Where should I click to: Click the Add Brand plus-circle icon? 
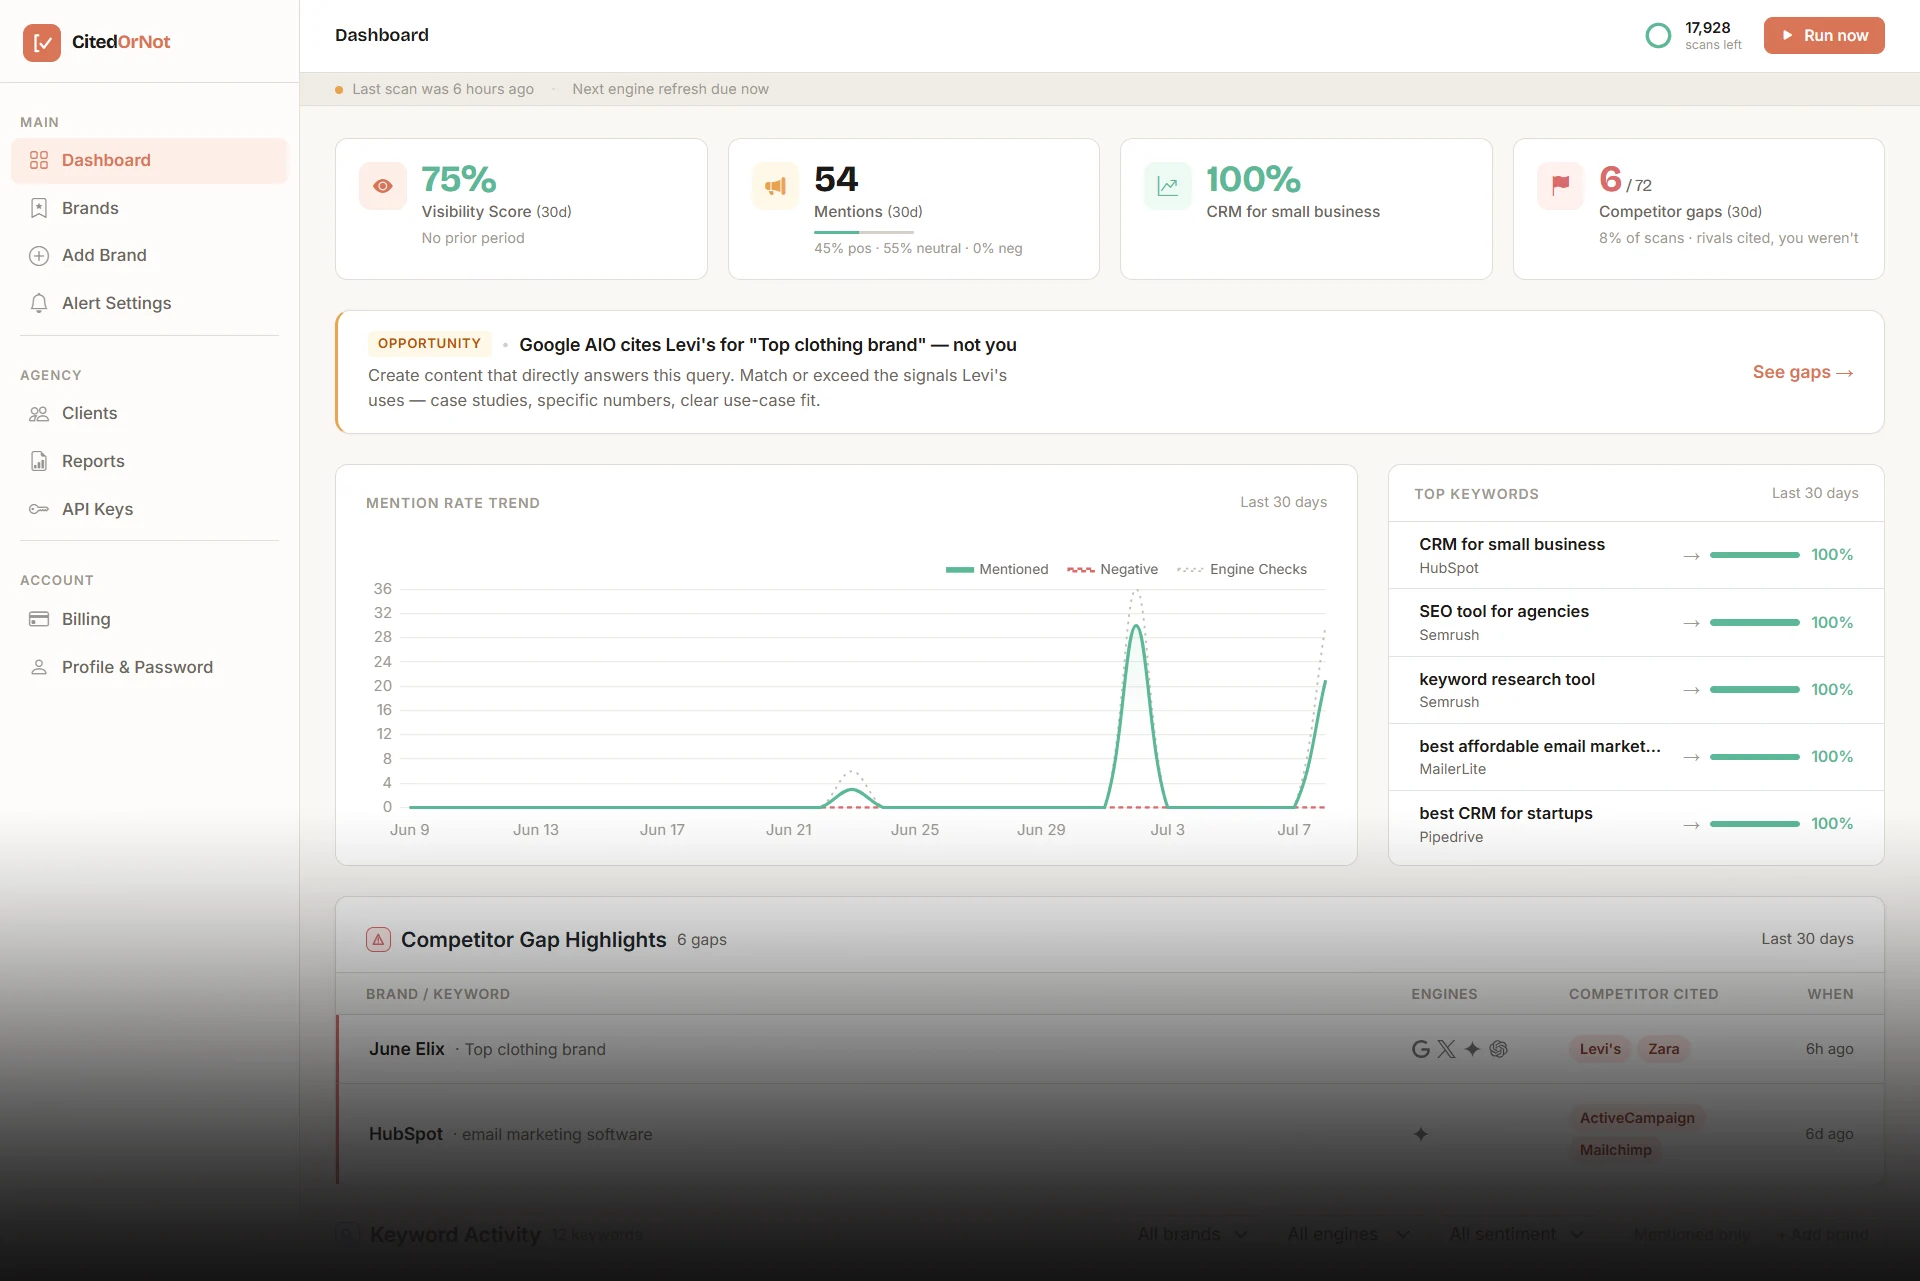(x=39, y=255)
